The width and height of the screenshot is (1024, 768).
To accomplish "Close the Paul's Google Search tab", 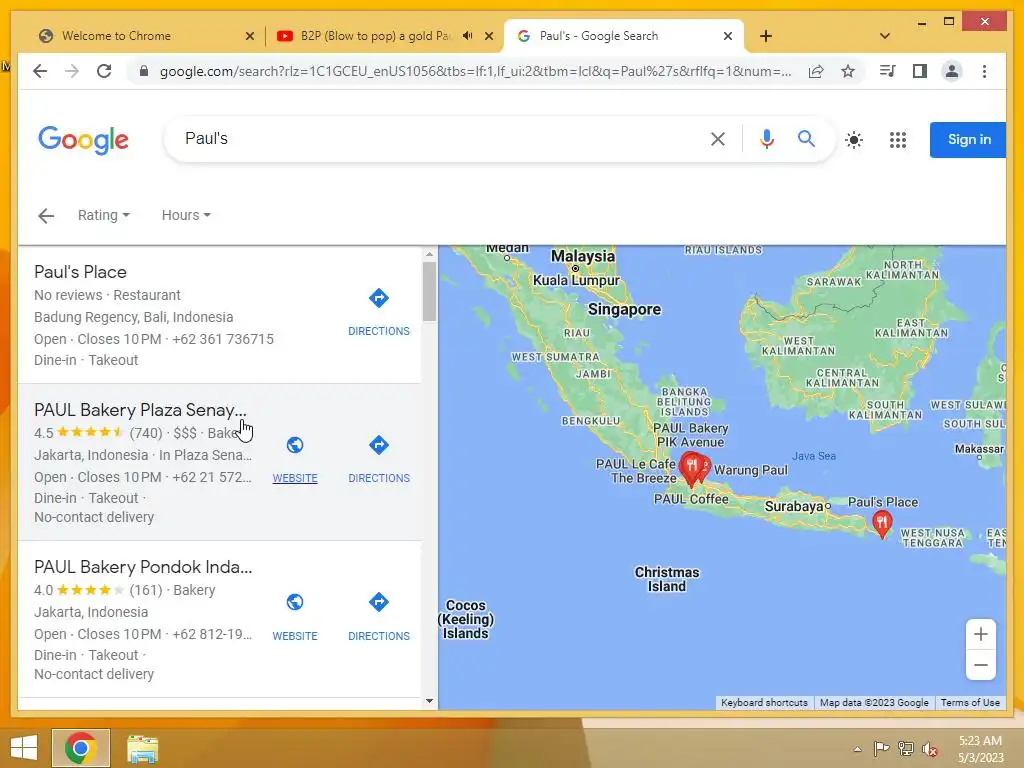I will point(728,36).
